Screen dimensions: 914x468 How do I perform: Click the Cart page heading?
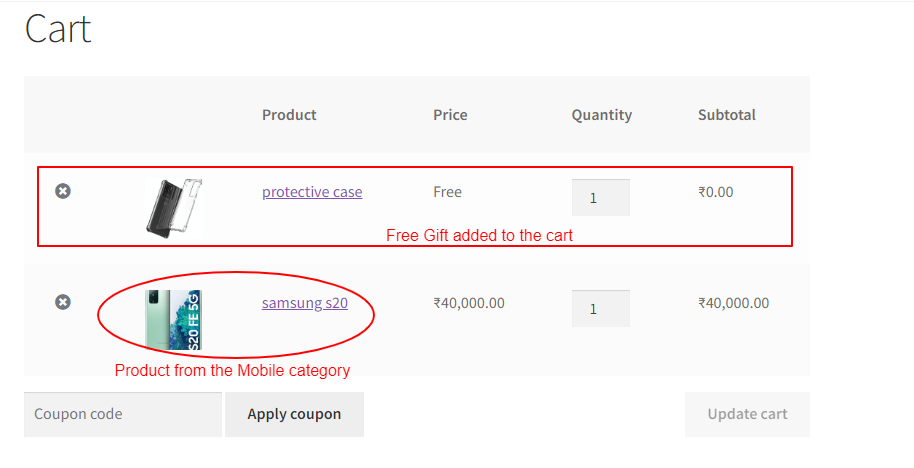[58, 29]
